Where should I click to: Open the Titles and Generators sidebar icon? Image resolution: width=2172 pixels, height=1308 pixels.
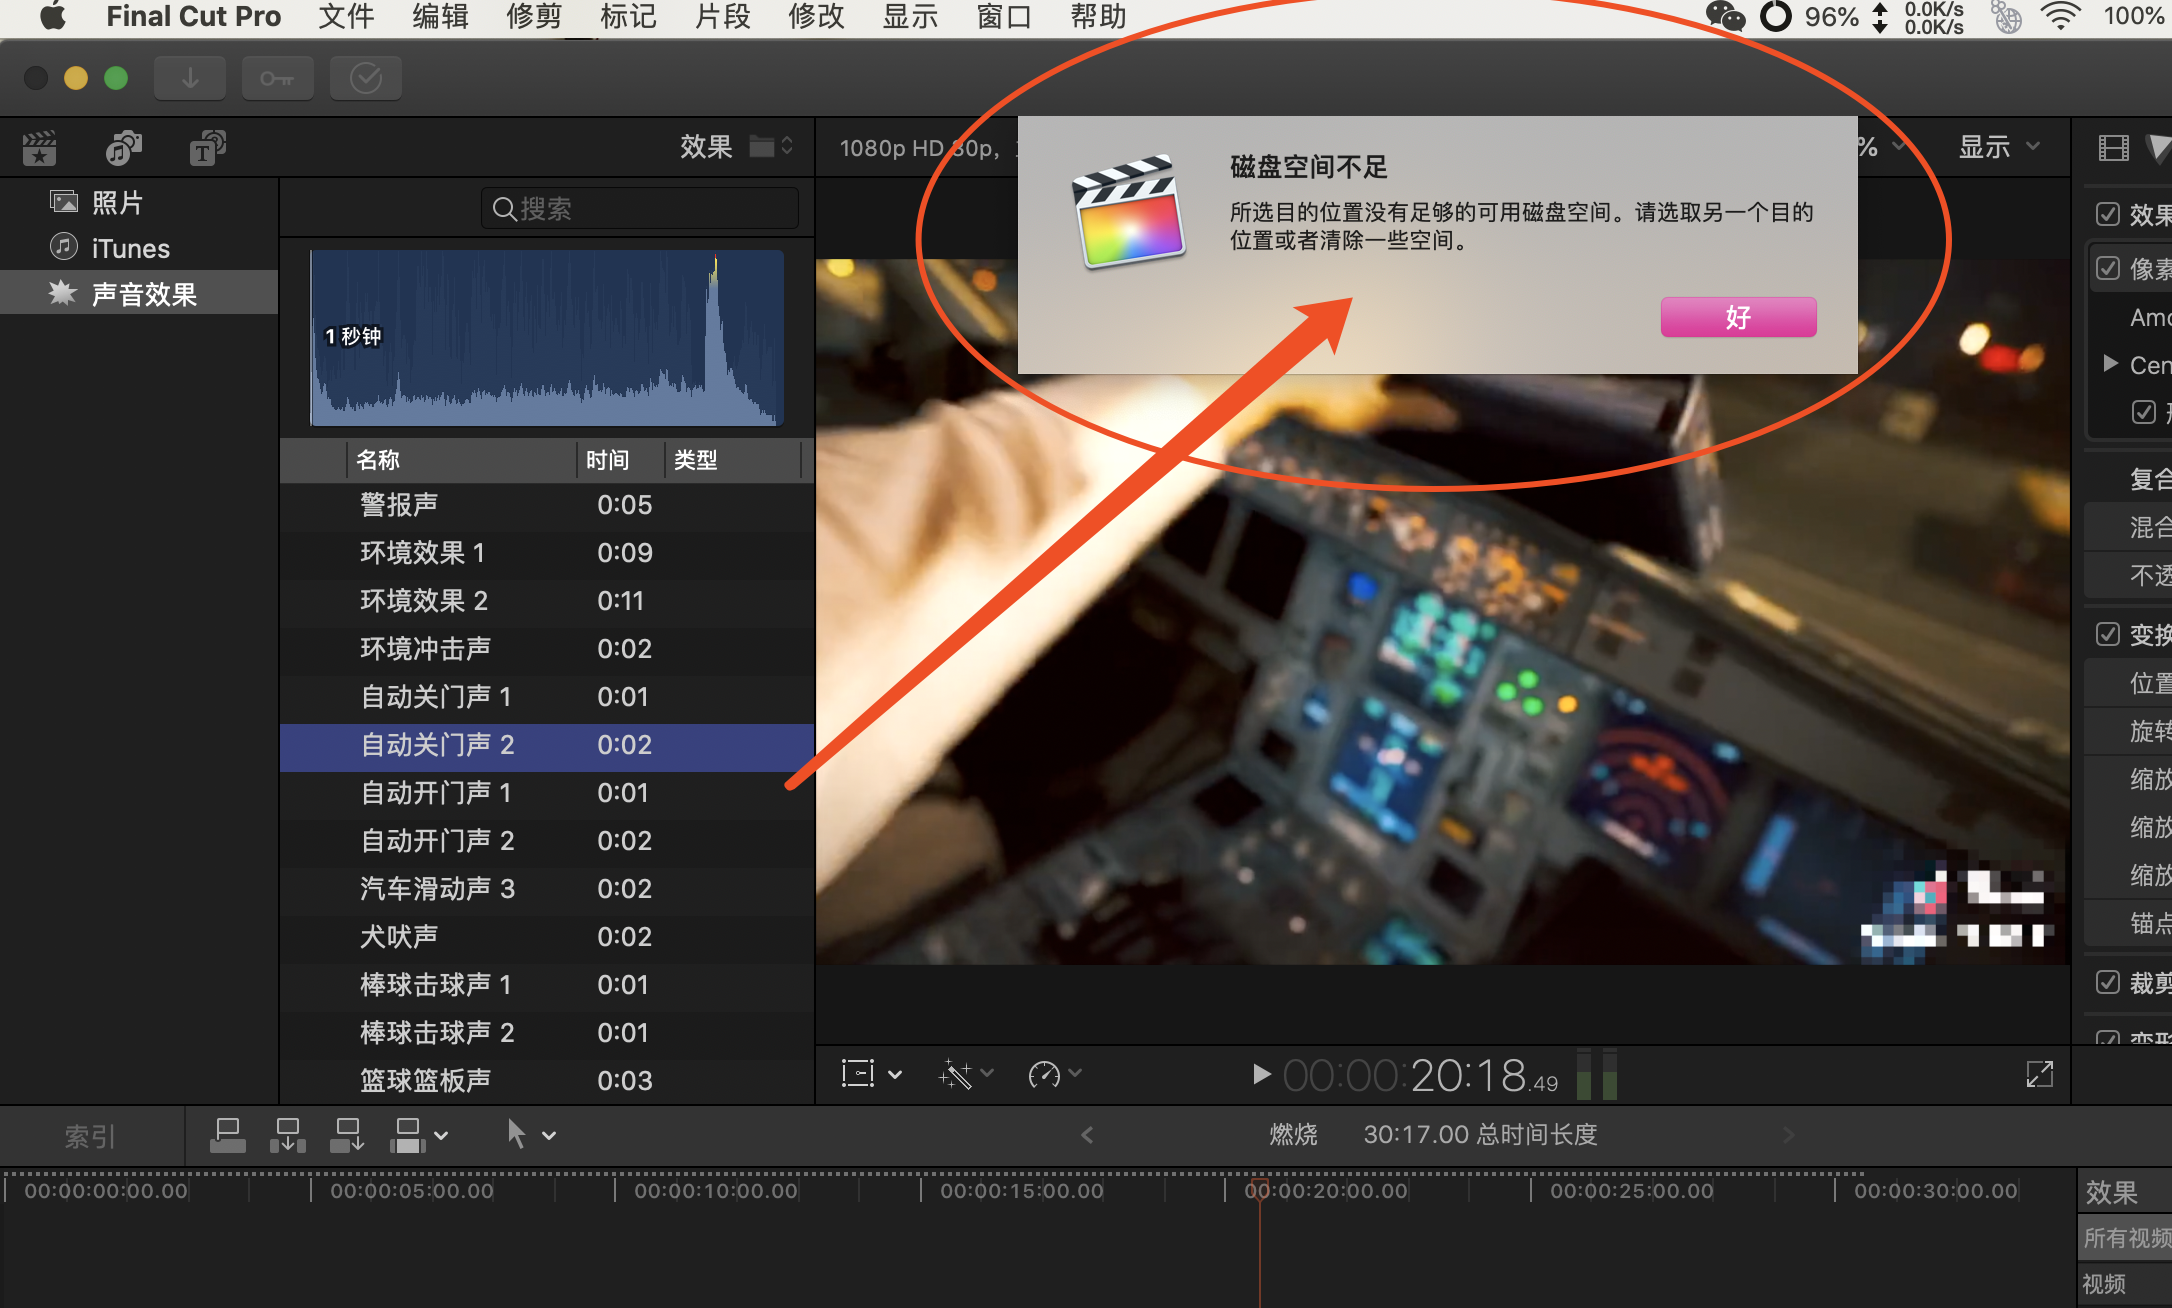tap(207, 148)
